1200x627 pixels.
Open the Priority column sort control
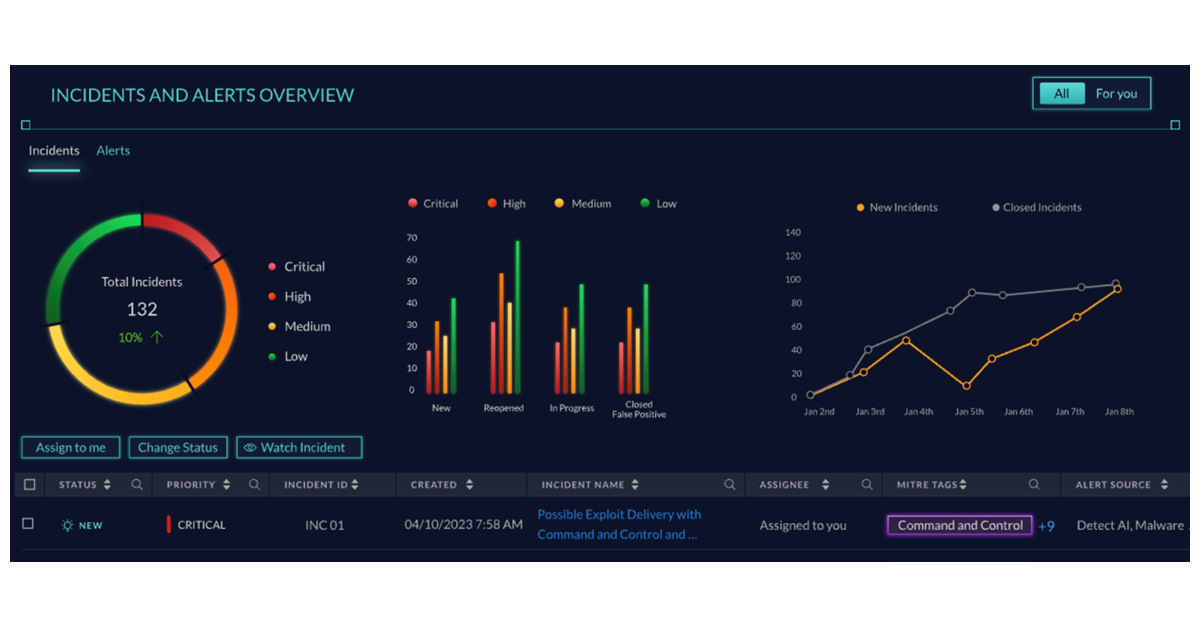coord(227,484)
